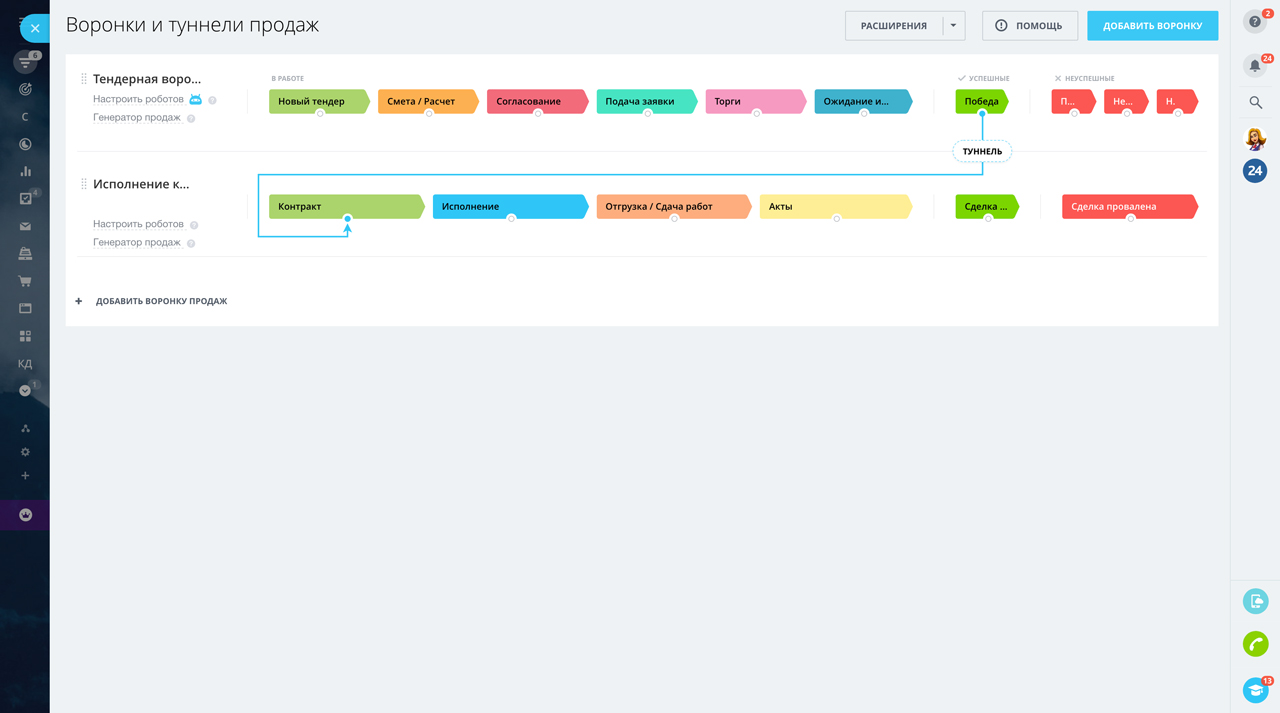Click the ТУННЕЛЬ label on the connector

[982, 152]
